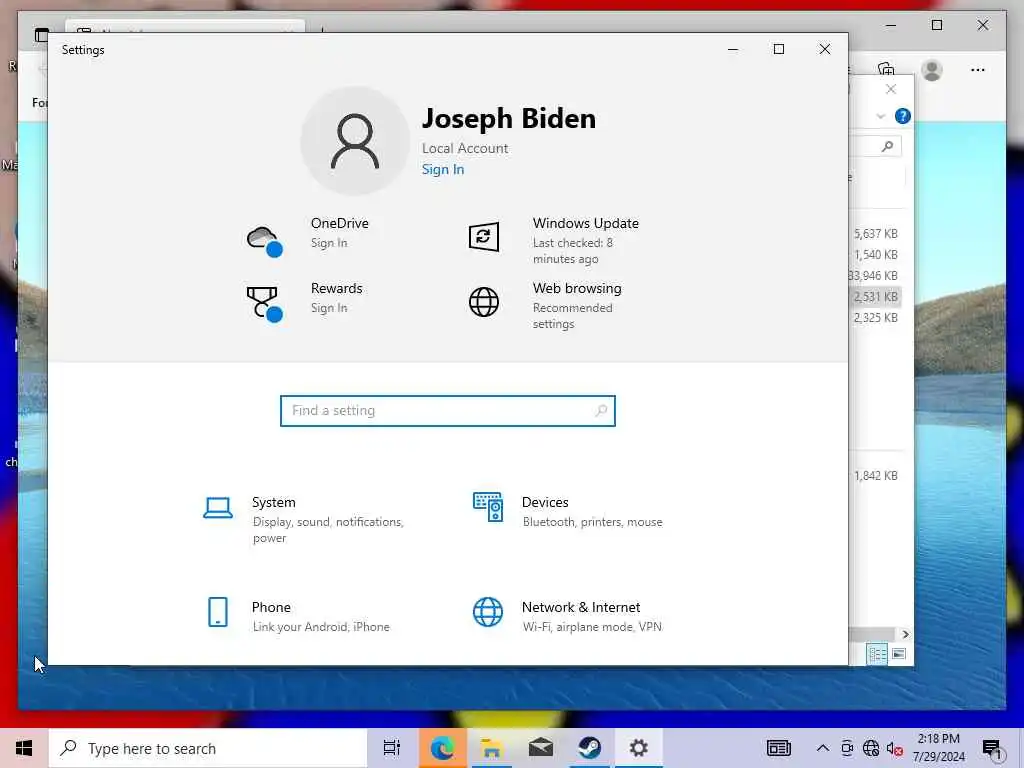Screen dimensions: 1024x768
Task: Open Steam from the taskbar
Action: point(590,748)
